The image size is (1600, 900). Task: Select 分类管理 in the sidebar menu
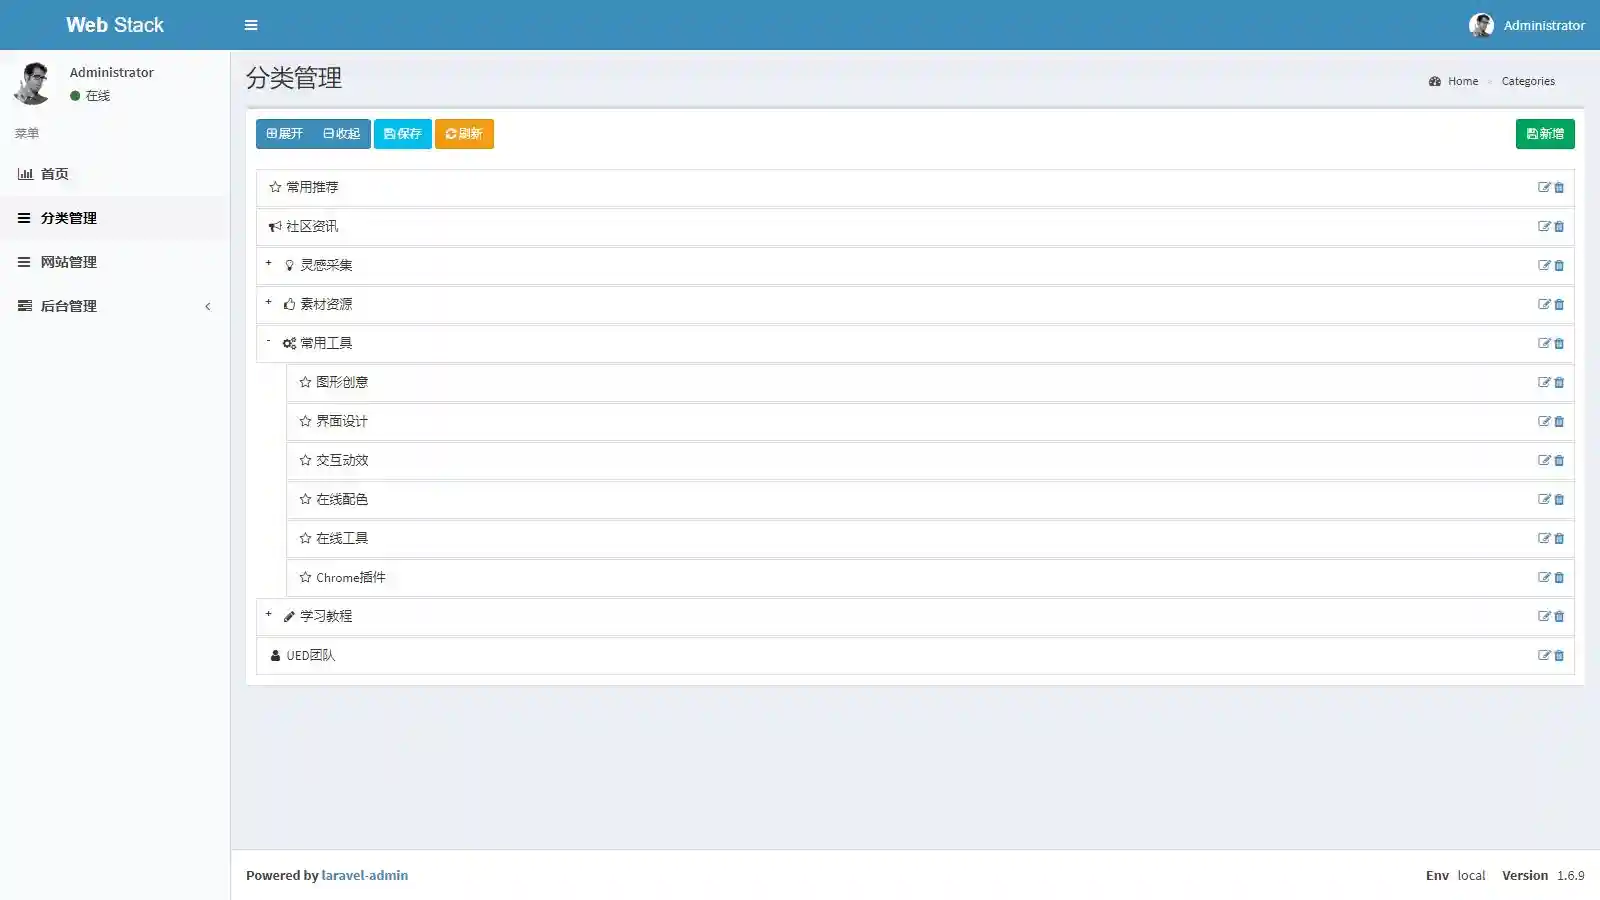pos(114,218)
